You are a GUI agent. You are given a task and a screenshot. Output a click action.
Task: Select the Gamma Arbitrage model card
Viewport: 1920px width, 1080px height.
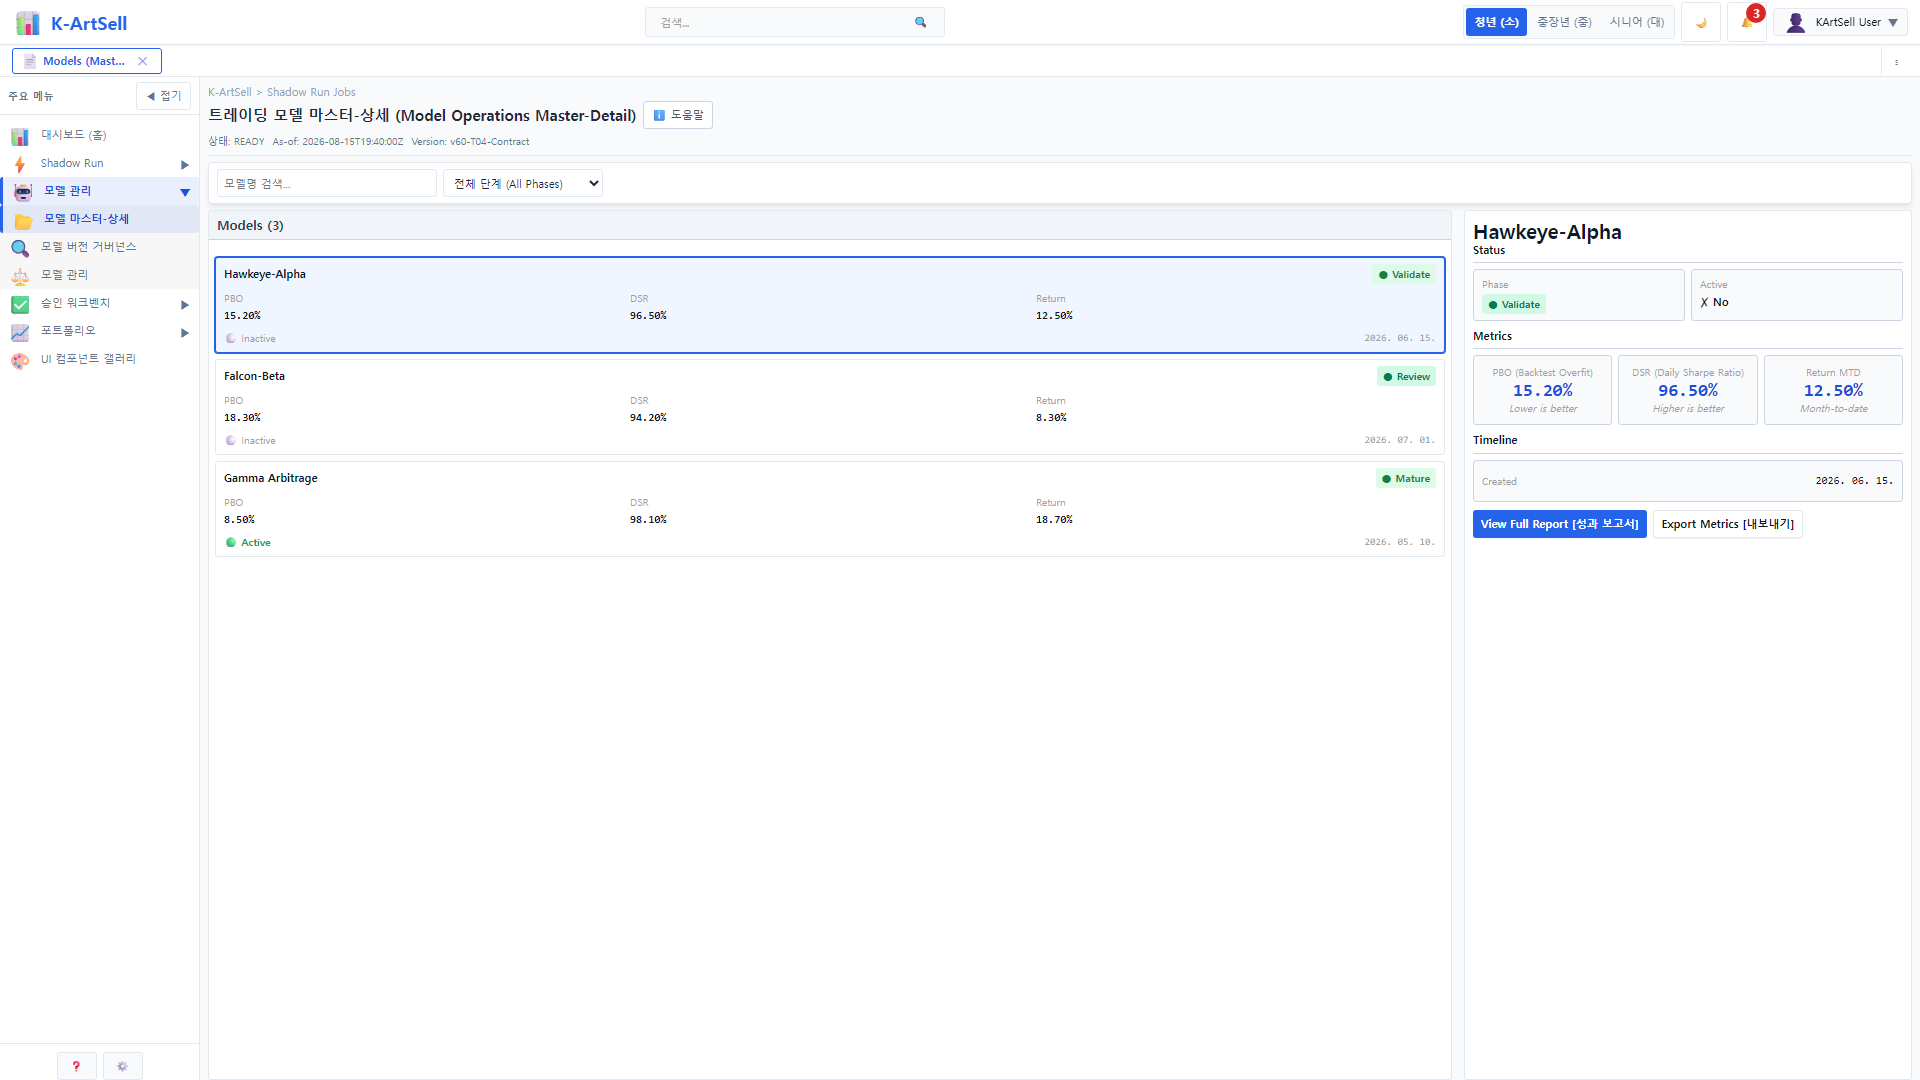click(x=829, y=509)
